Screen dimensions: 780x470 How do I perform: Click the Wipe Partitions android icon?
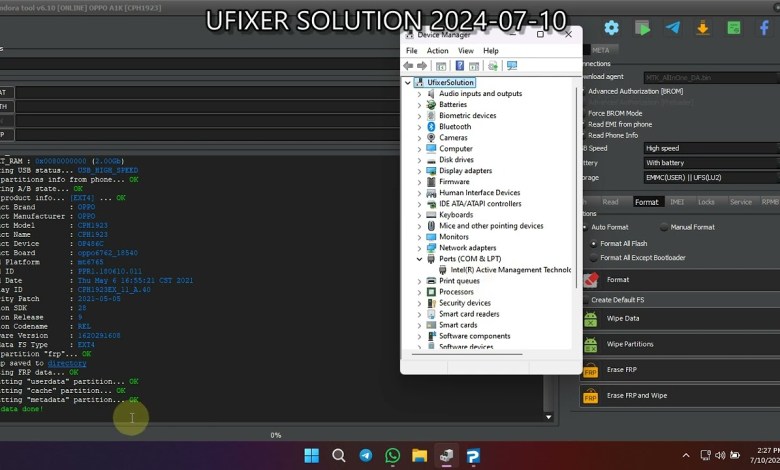pyautogui.click(x=591, y=344)
